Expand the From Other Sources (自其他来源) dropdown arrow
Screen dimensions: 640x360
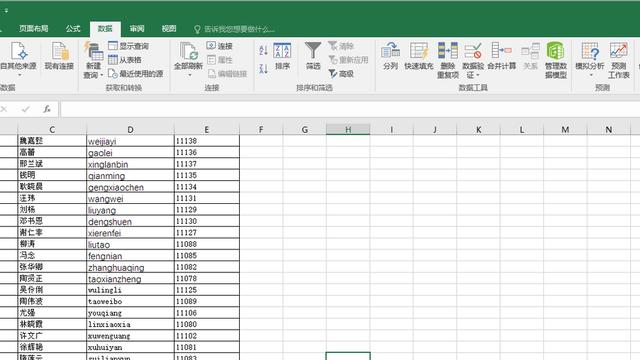point(19,75)
